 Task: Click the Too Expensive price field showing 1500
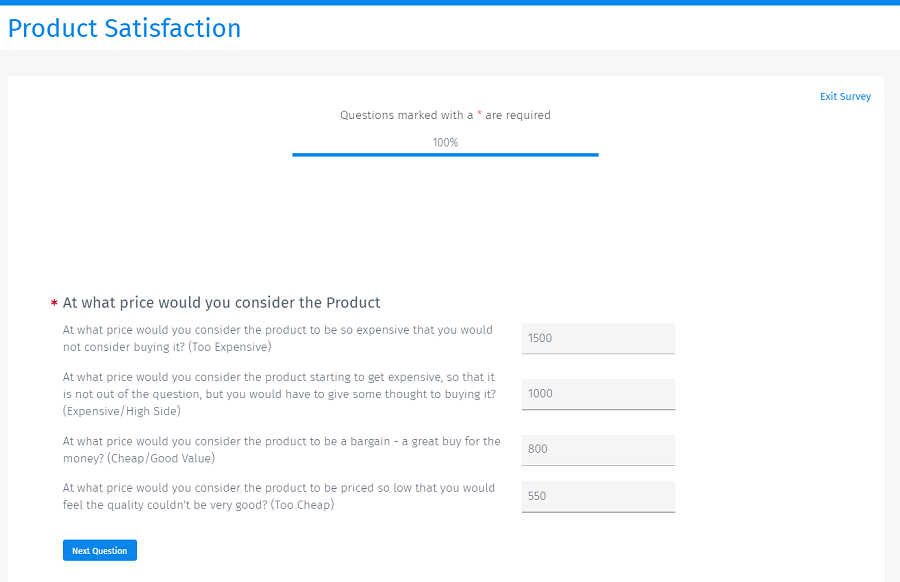coord(598,338)
